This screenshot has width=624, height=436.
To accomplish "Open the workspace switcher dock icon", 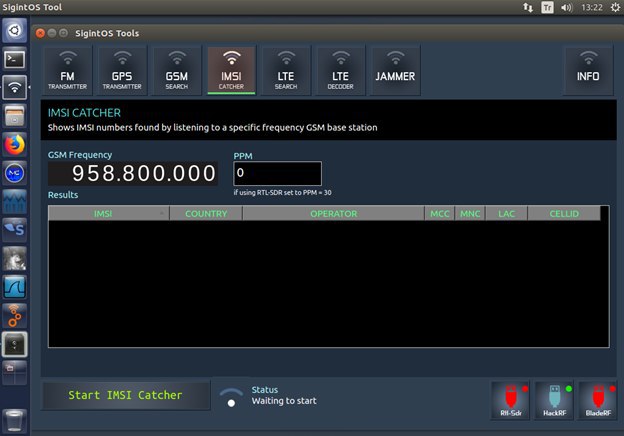I will (15, 372).
